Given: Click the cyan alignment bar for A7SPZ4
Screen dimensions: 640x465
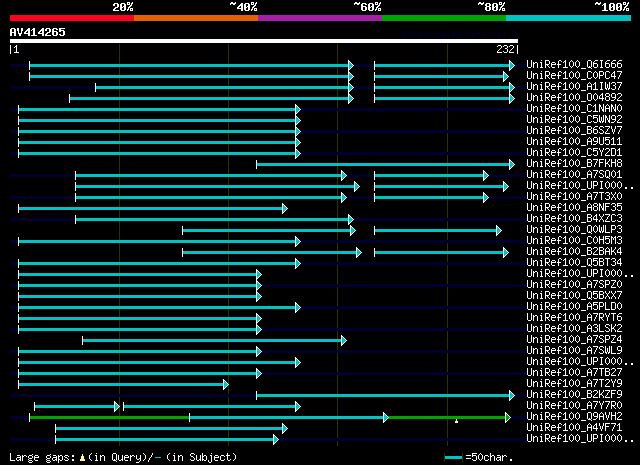Looking at the screenshot, I should pos(215,340).
